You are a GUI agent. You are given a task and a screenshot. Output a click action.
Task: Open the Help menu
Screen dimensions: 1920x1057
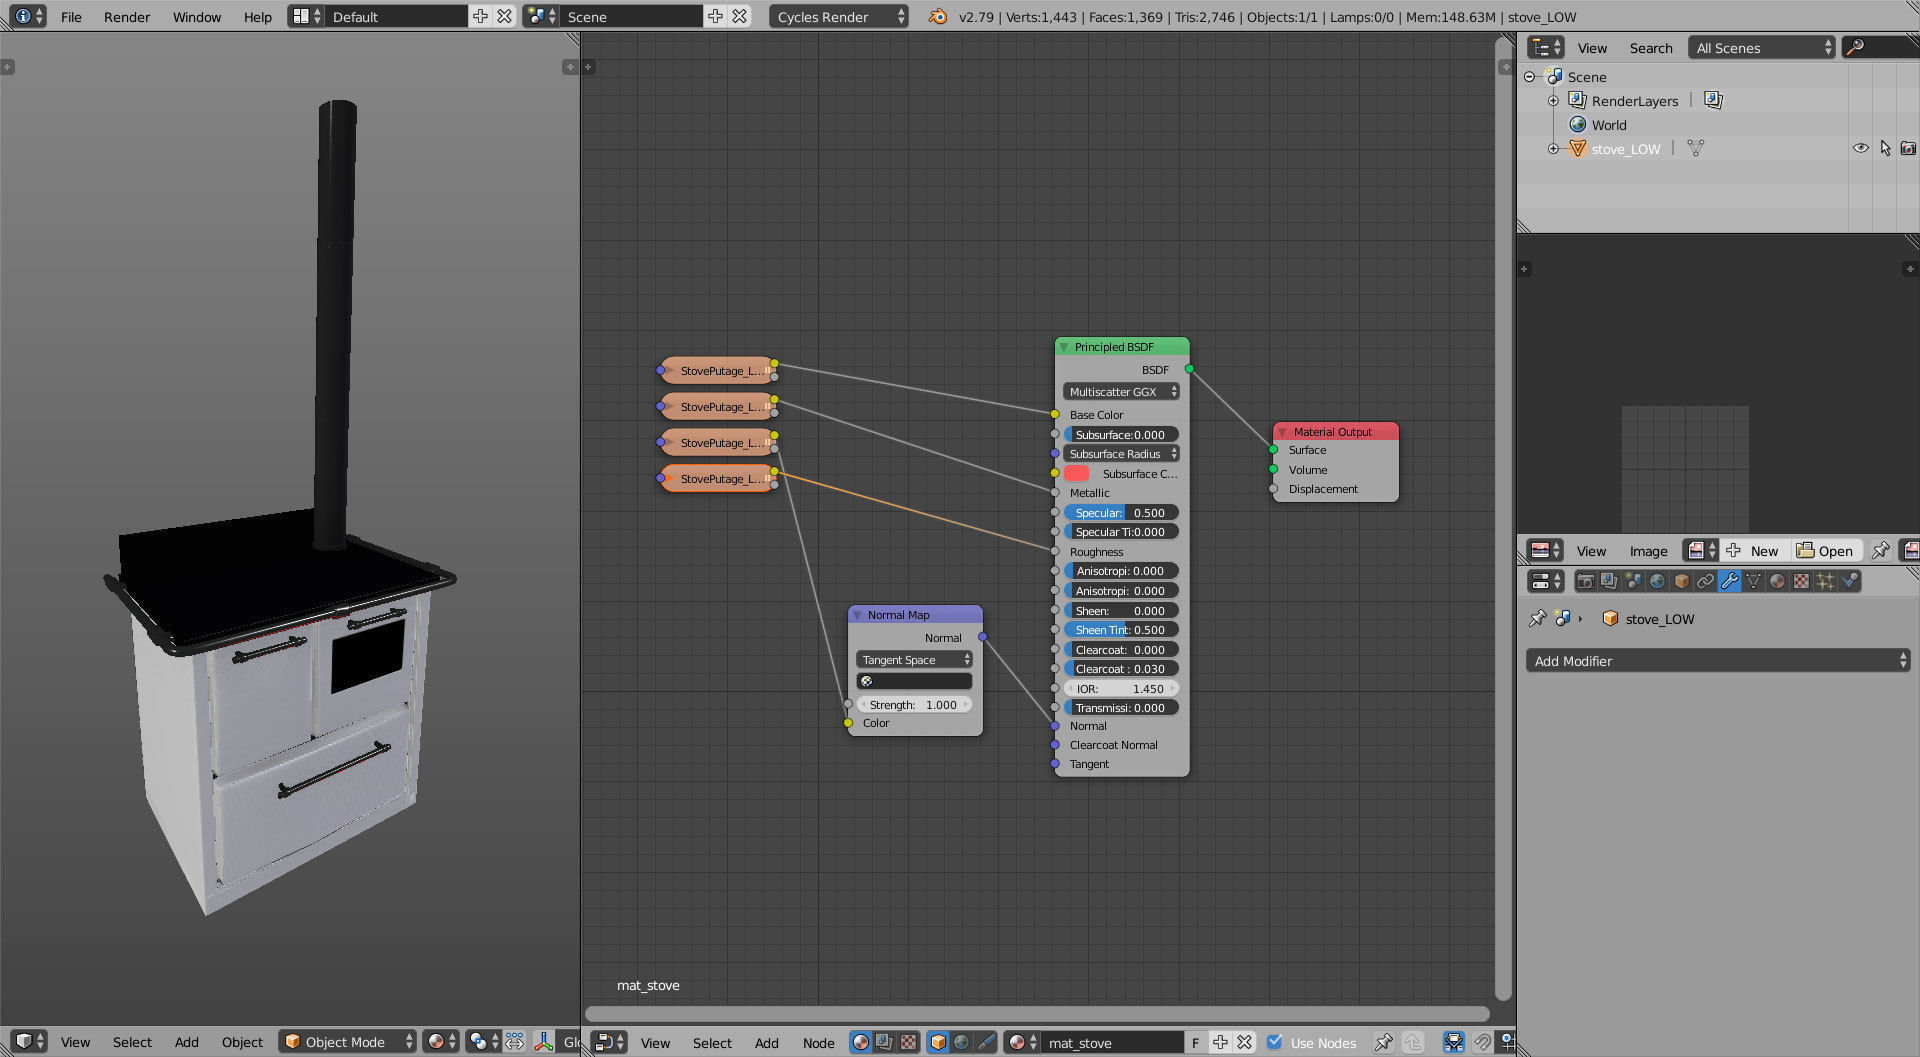[x=258, y=17]
